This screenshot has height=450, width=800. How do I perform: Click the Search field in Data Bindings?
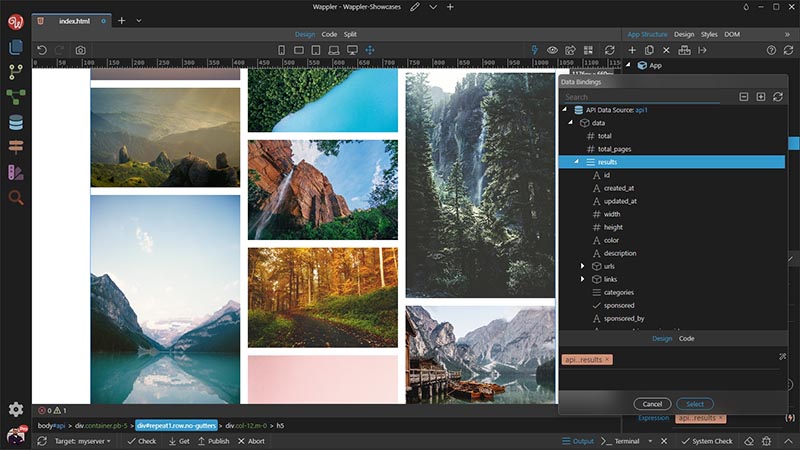tap(640, 97)
